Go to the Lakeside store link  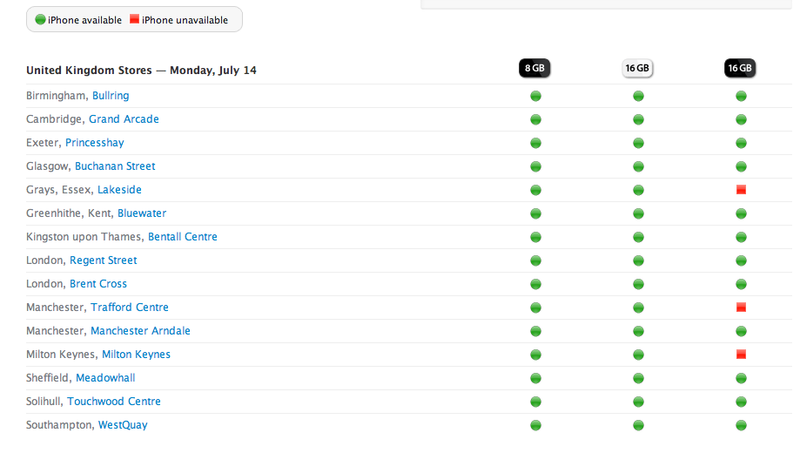pos(119,190)
